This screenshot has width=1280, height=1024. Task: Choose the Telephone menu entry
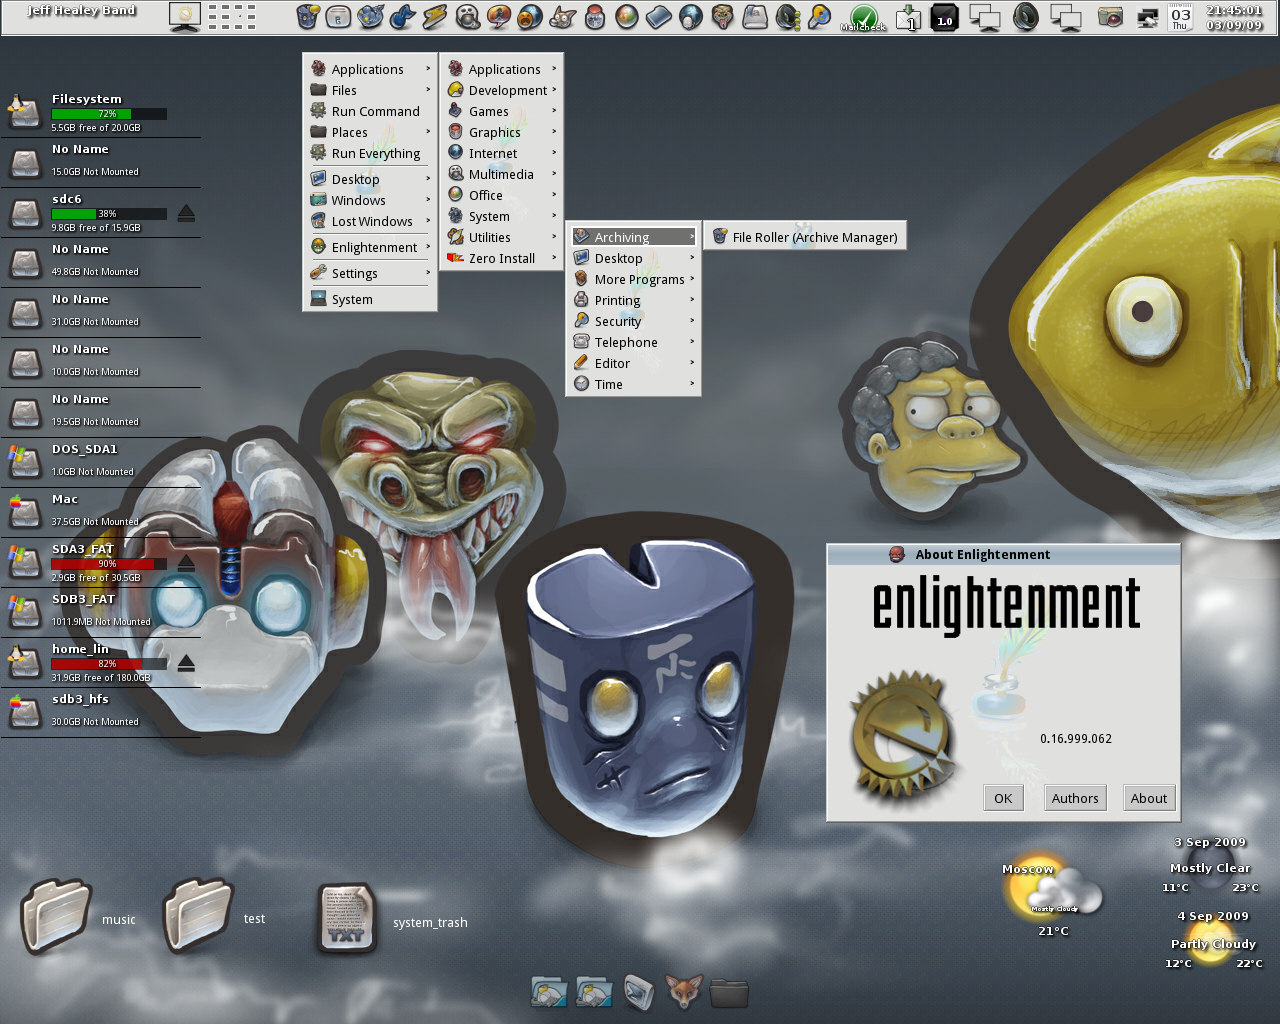click(x=633, y=342)
